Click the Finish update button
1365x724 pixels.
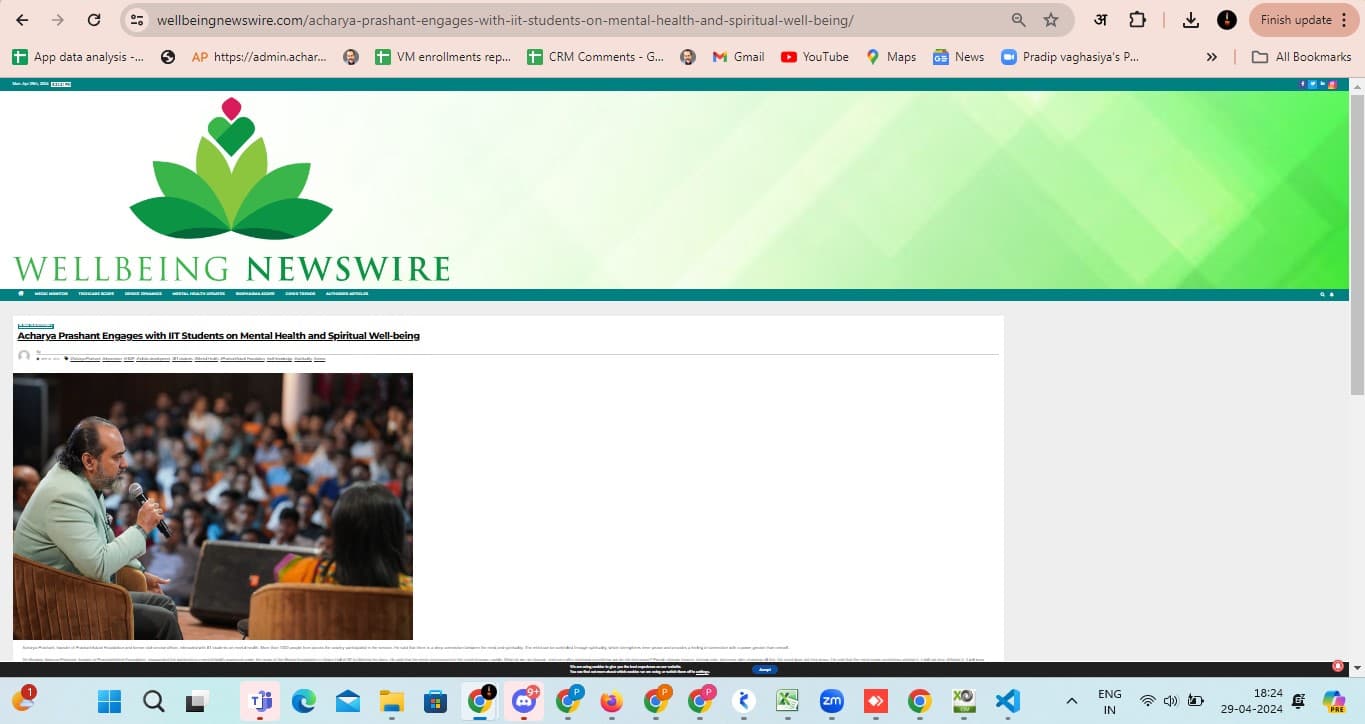point(1302,20)
